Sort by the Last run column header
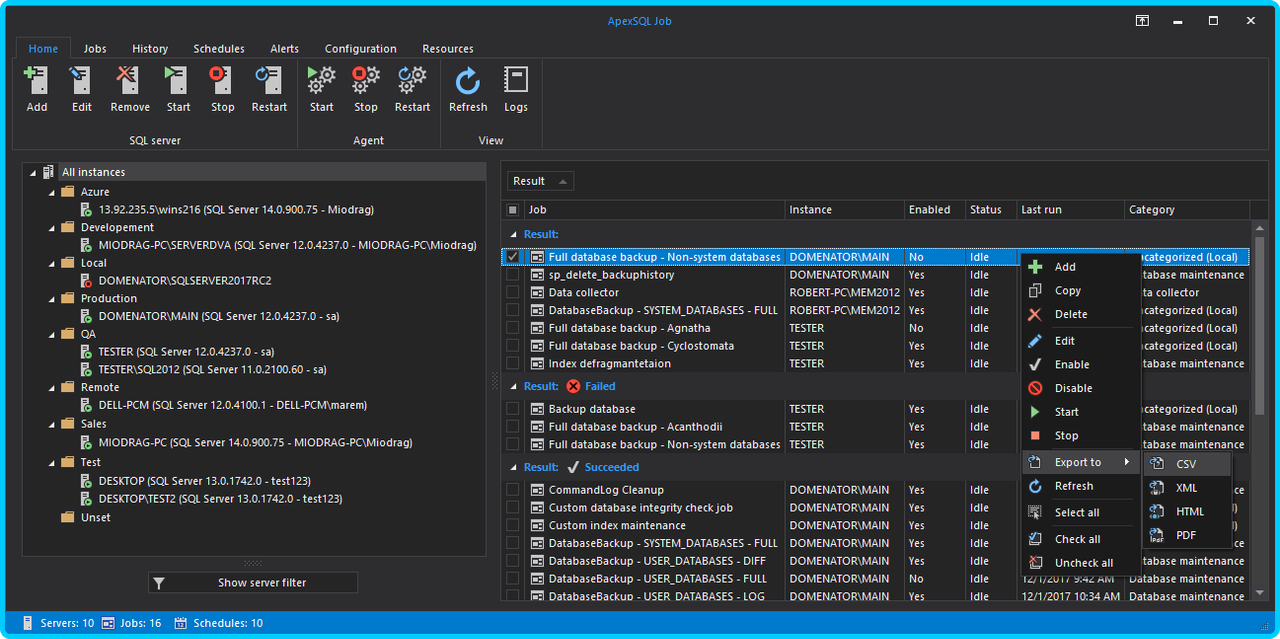Screen dimensions: 1280x639 click(1070, 210)
